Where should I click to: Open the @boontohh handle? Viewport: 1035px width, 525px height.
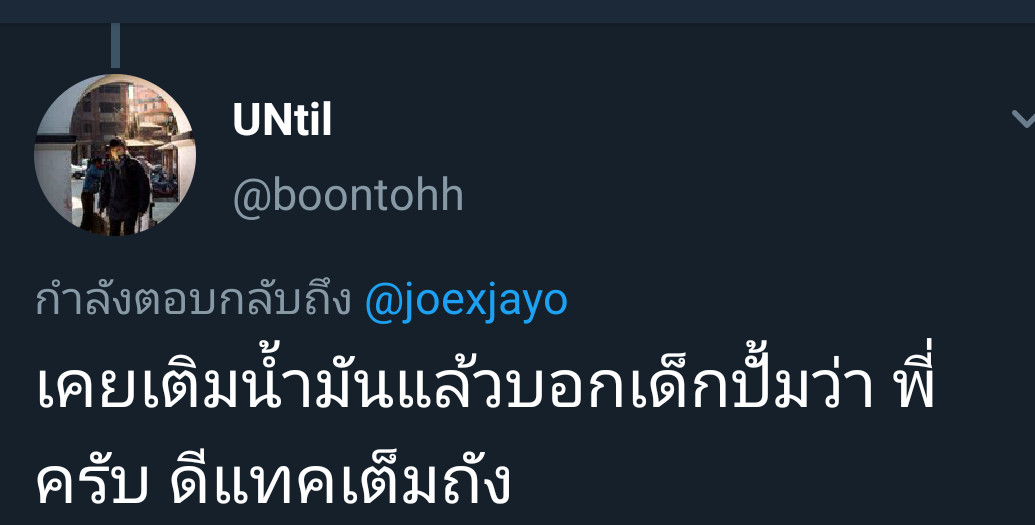(348, 196)
